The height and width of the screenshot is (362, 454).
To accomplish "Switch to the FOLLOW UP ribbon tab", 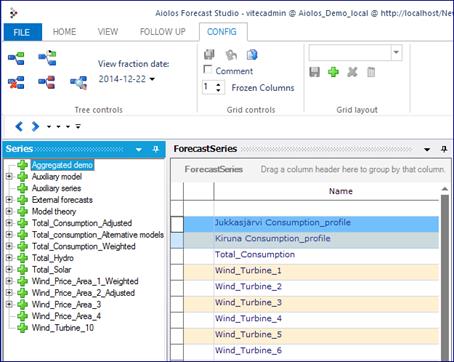I will click(x=163, y=32).
